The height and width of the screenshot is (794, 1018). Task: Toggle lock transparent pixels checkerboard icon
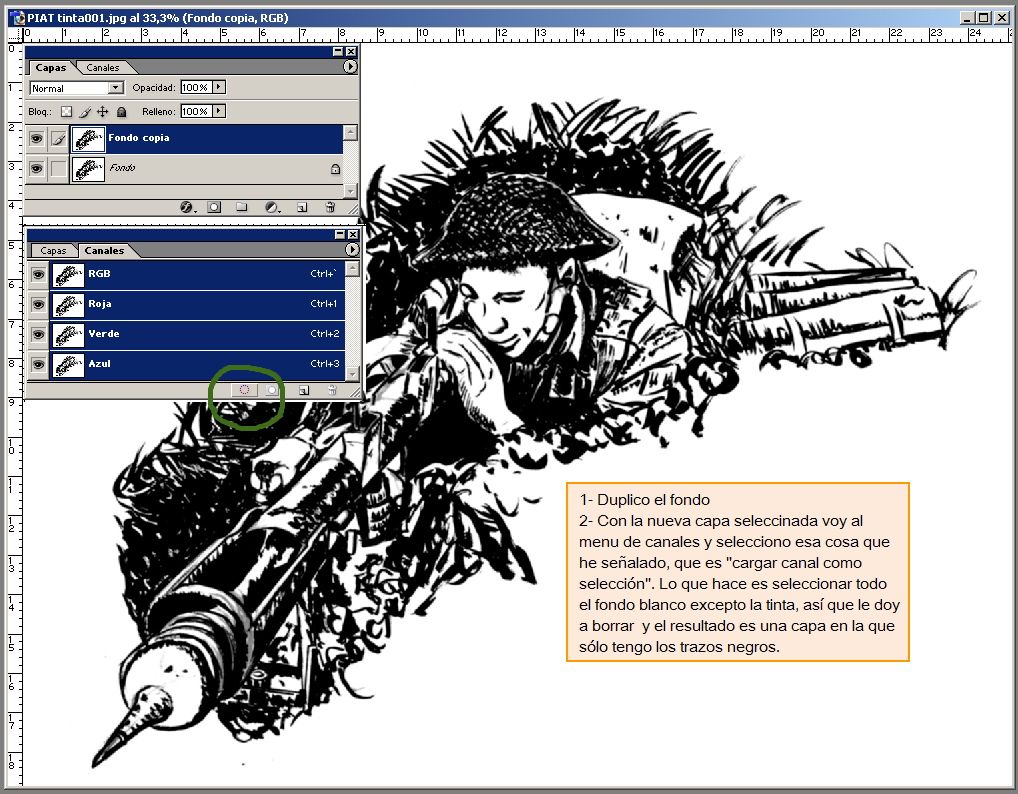coord(66,112)
